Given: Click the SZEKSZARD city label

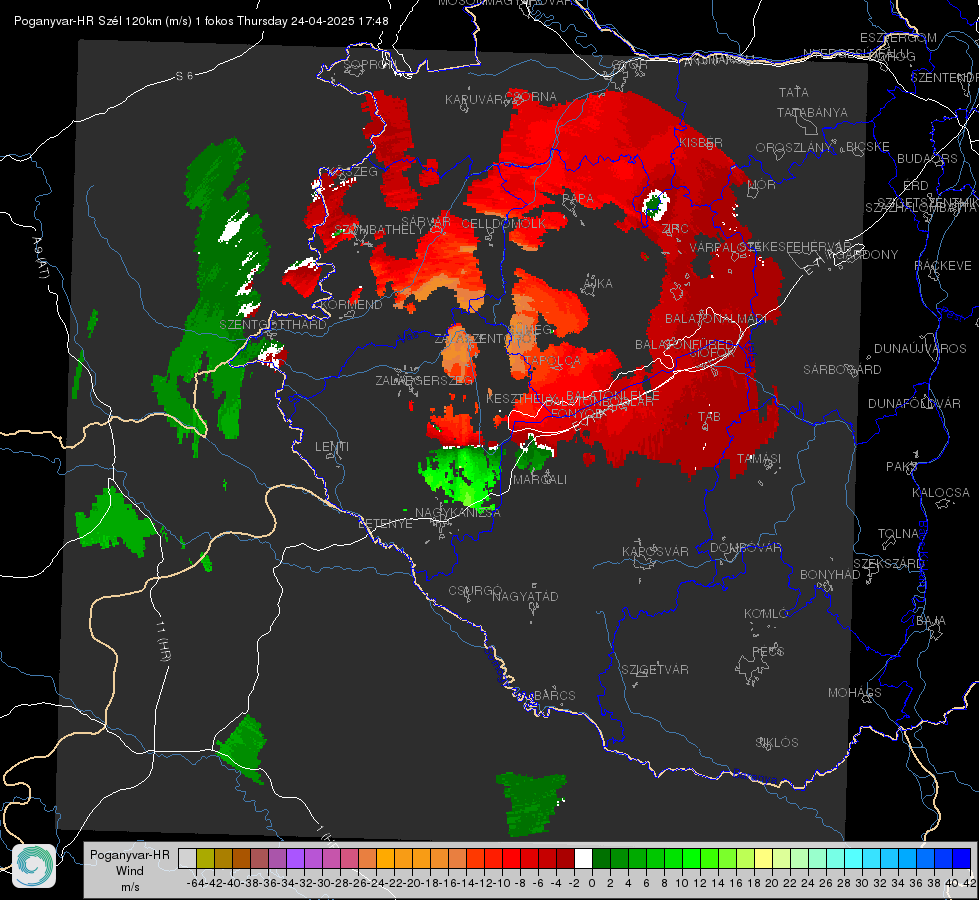Looking at the screenshot, I should point(888,564).
